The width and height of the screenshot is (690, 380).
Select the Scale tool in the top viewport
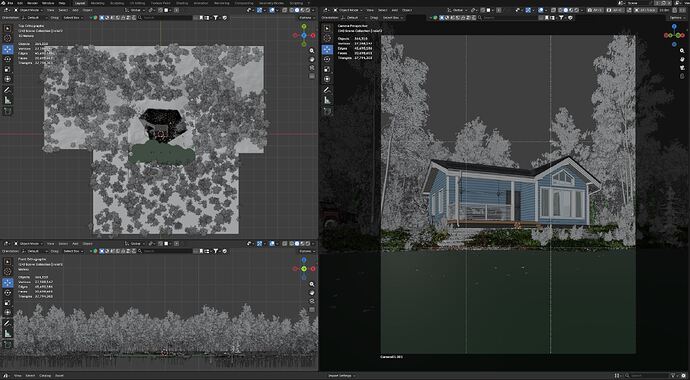(7, 69)
